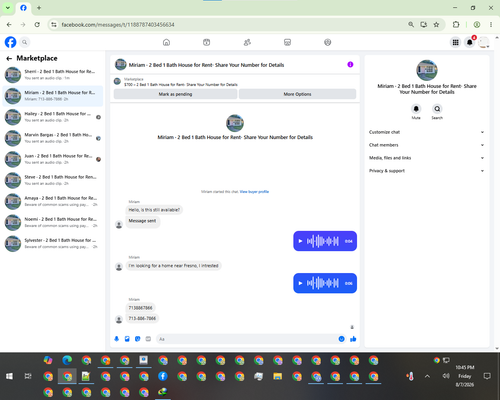The height and width of the screenshot is (400, 500).
Task: Search in conversation using the magnifier icon
Action: pyautogui.click(x=437, y=109)
